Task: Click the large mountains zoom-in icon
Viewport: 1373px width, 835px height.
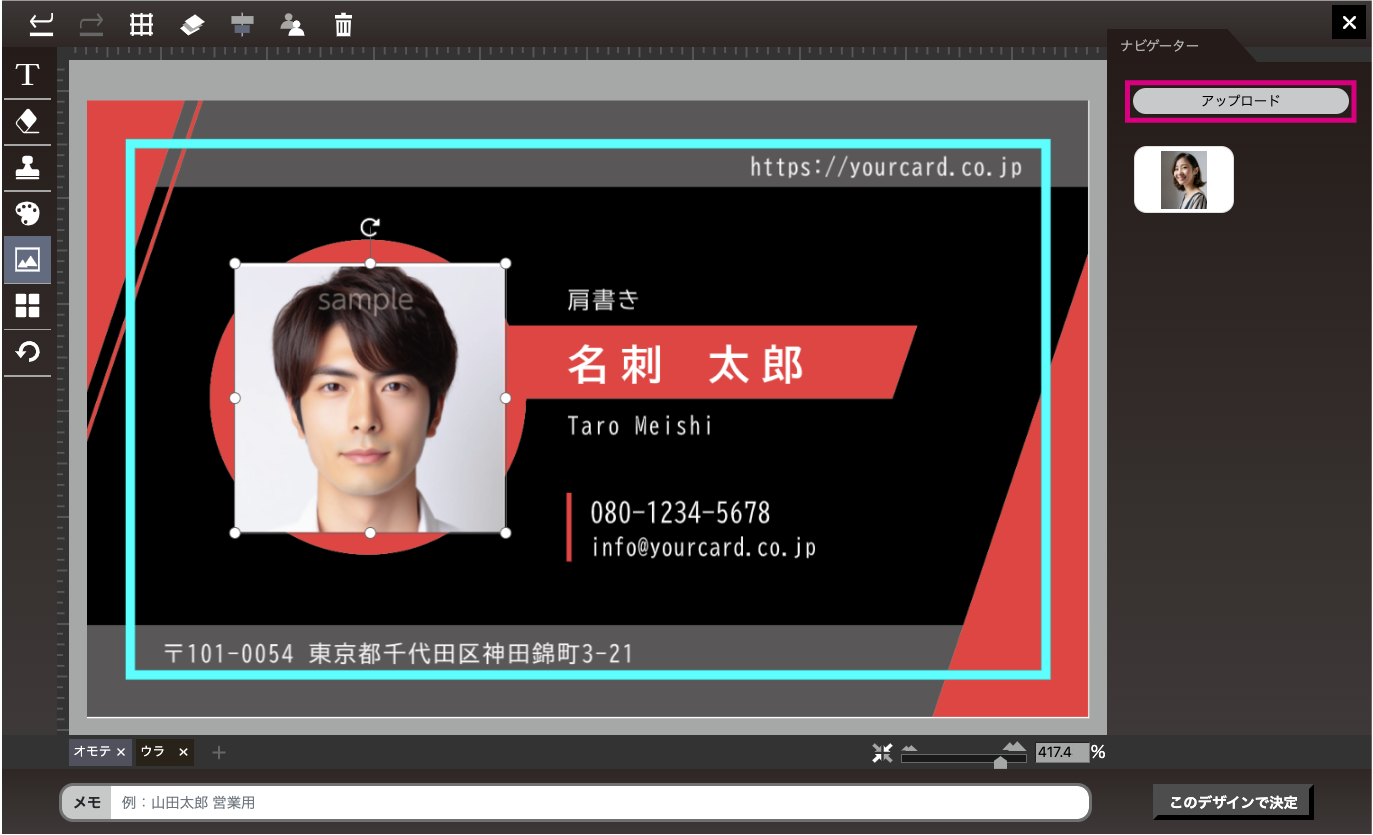Action: (1015, 747)
